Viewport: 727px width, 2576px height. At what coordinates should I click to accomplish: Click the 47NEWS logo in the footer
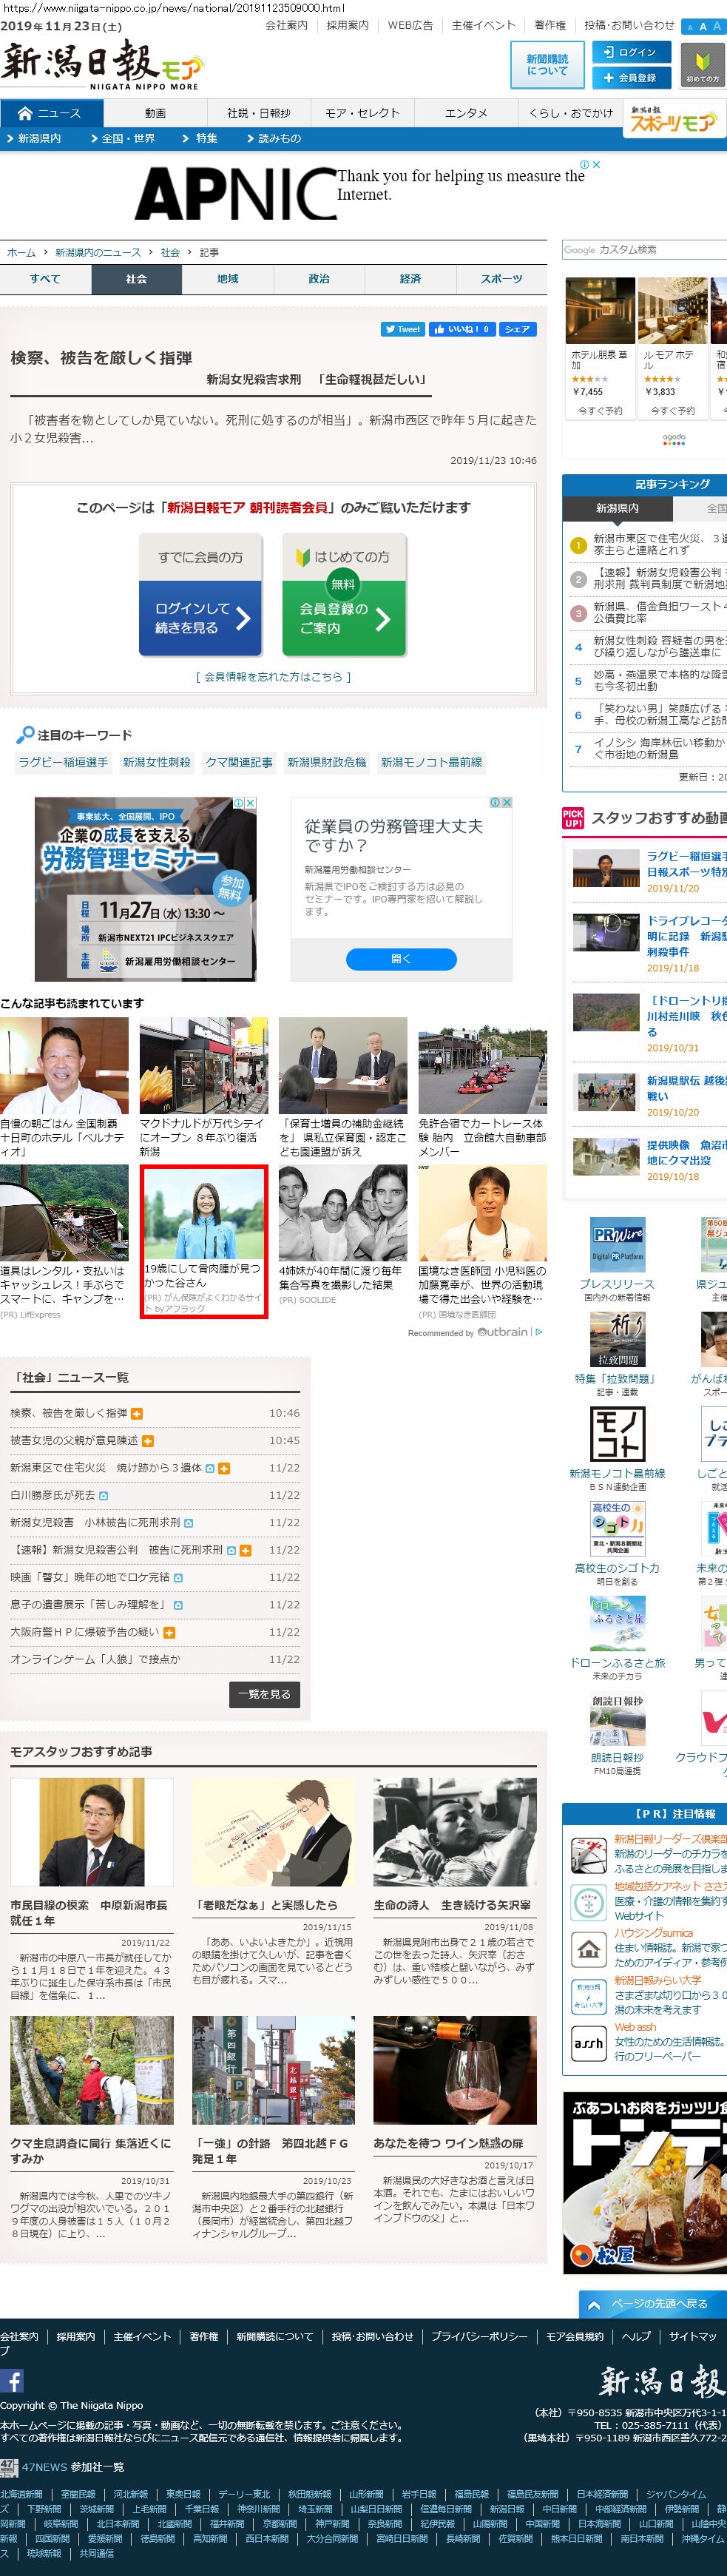click(x=10, y=2466)
